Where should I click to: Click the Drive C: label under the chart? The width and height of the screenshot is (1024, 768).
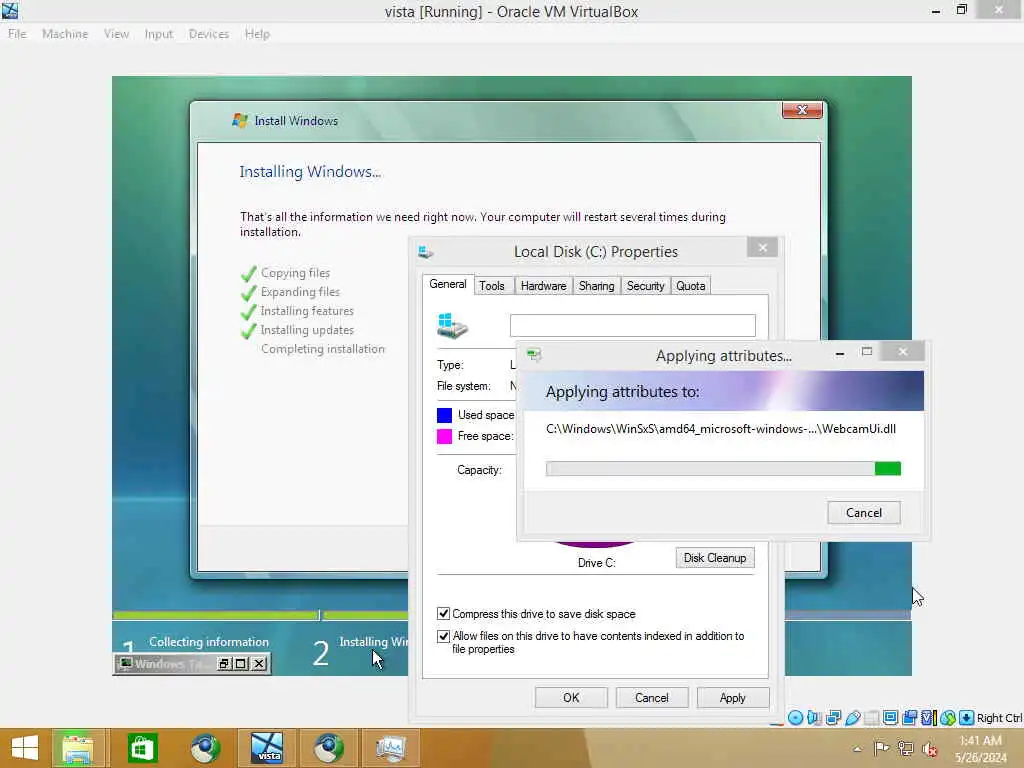point(596,562)
